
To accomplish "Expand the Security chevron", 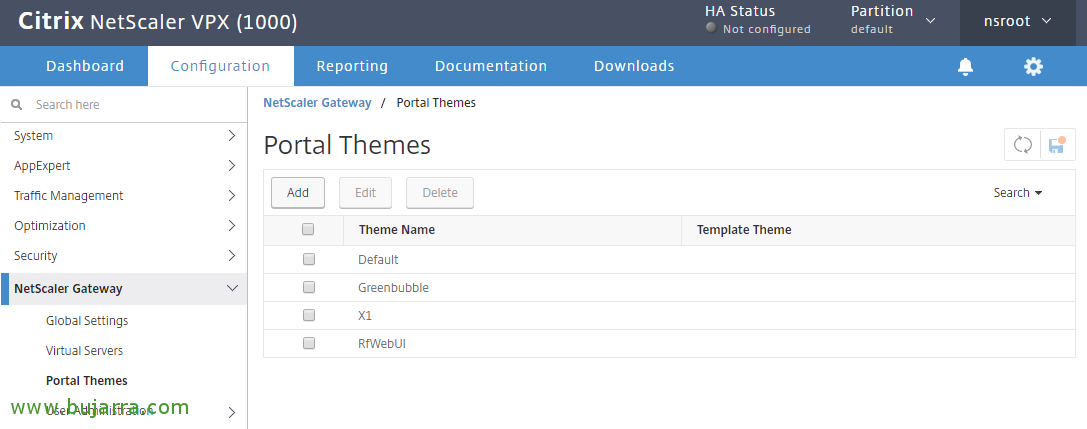I will click(232, 256).
